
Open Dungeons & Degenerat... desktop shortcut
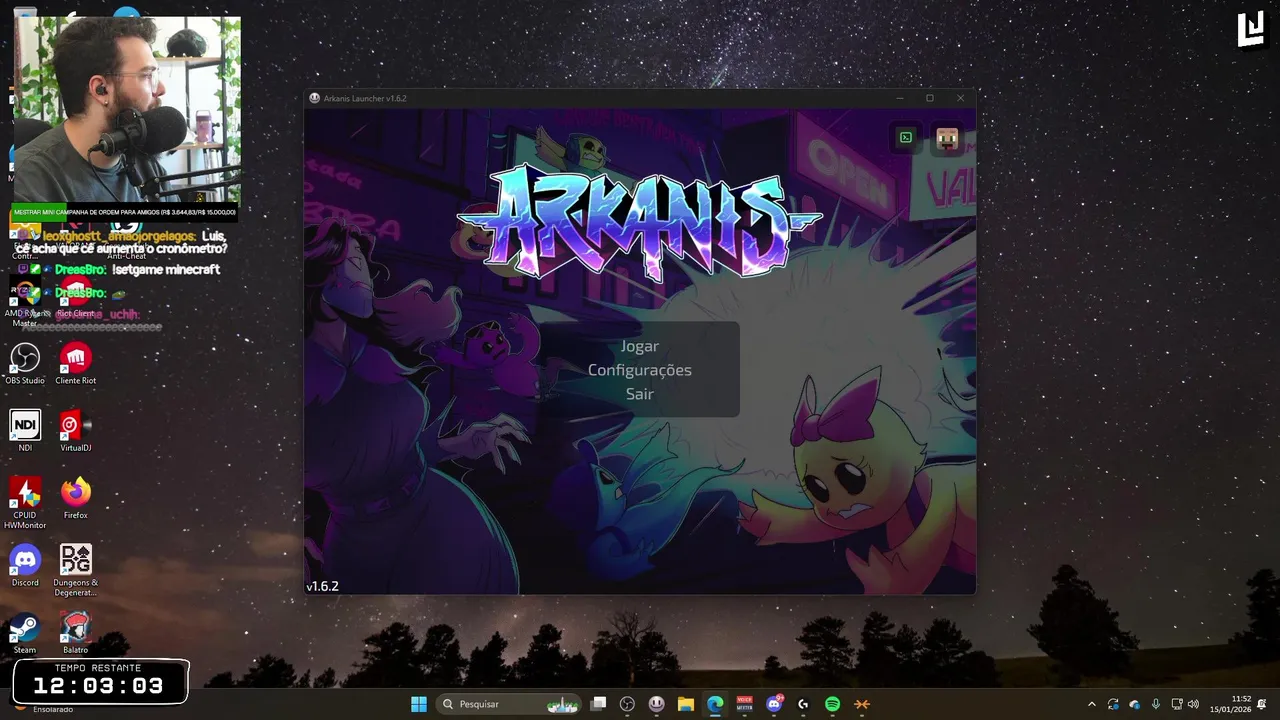point(76,570)
